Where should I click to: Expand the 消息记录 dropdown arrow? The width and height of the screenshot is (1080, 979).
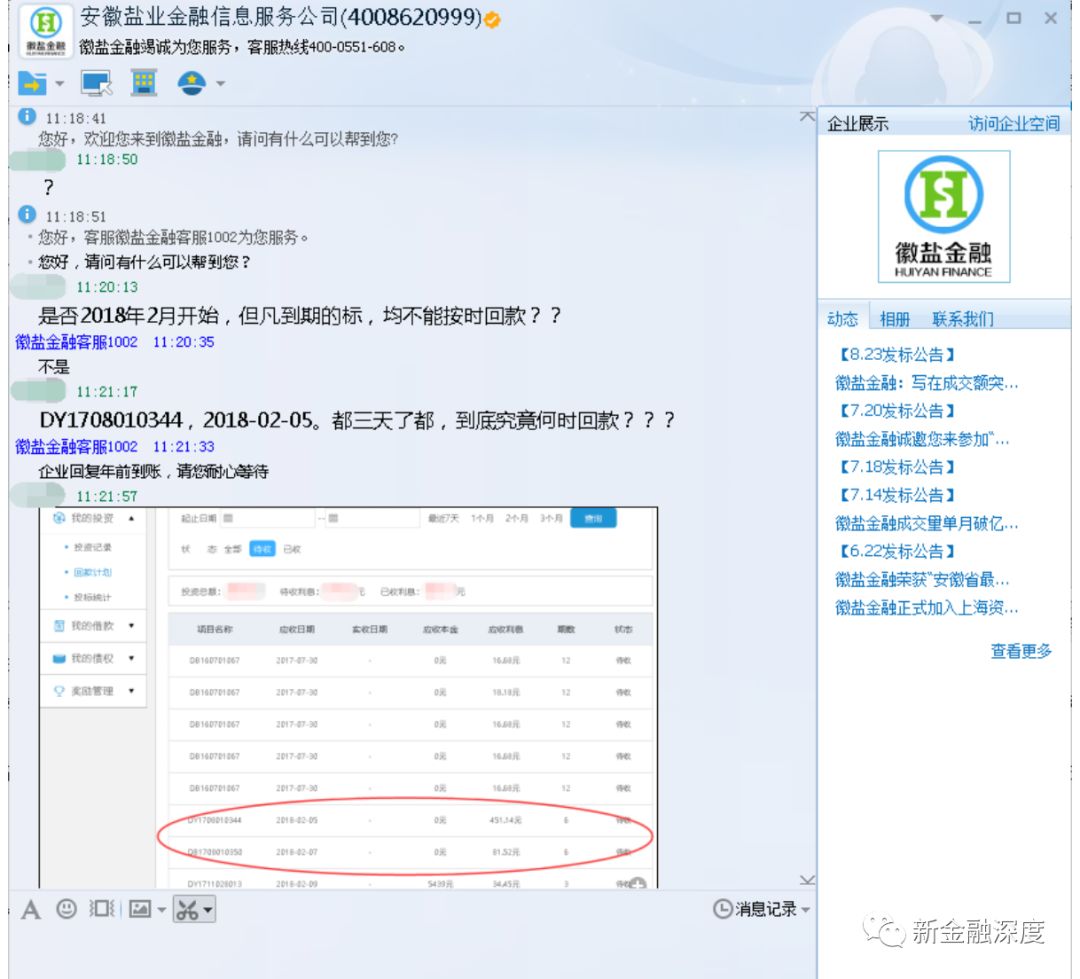tap(805, 910)
